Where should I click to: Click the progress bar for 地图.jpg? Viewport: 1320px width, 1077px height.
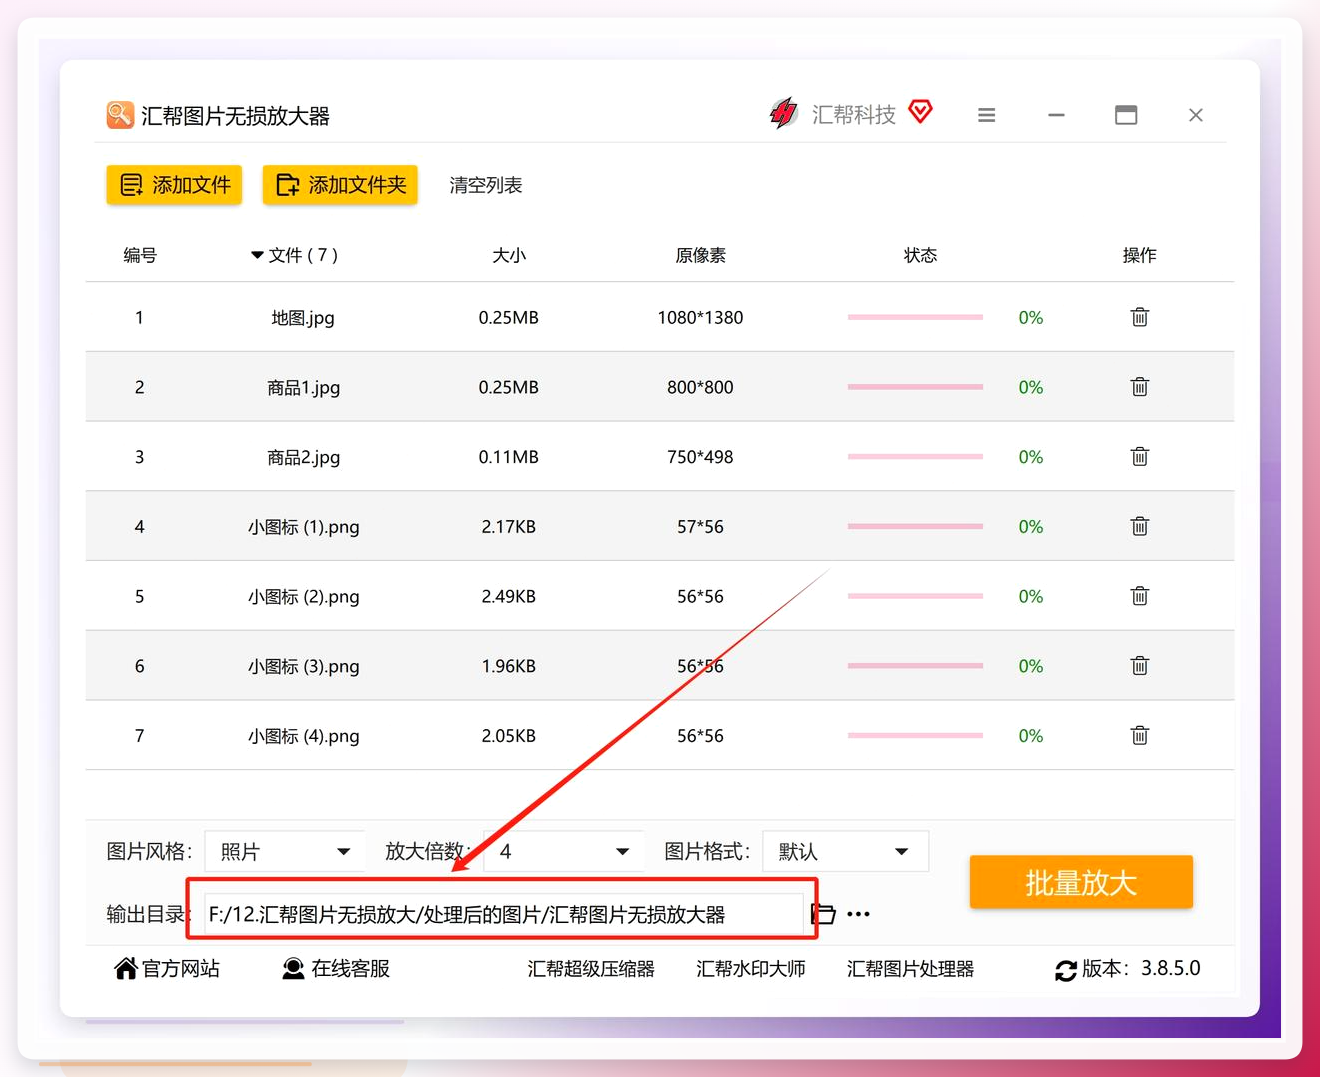click(915, 317)
